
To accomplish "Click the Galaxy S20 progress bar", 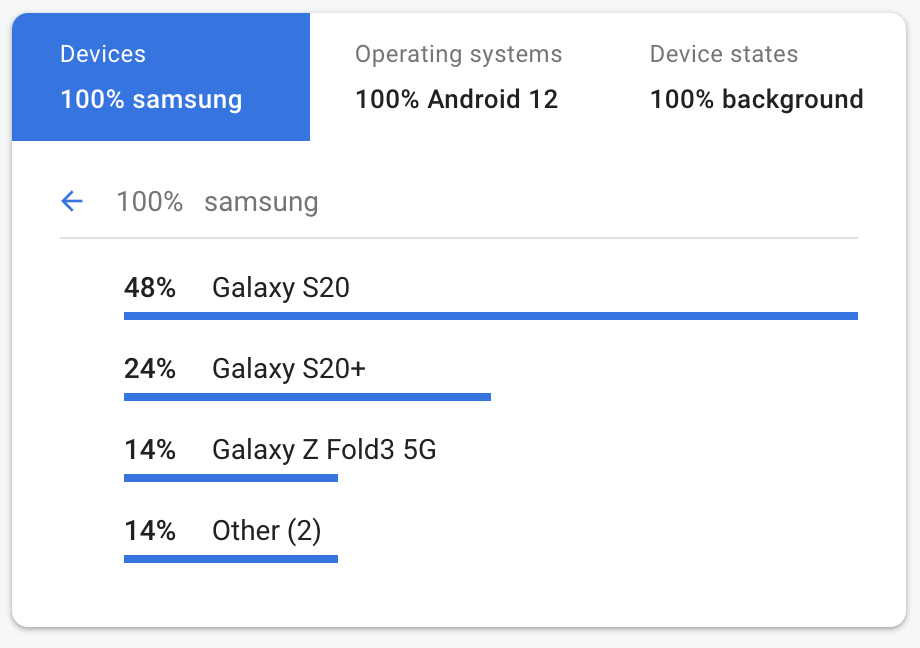I will coord(490,316).
